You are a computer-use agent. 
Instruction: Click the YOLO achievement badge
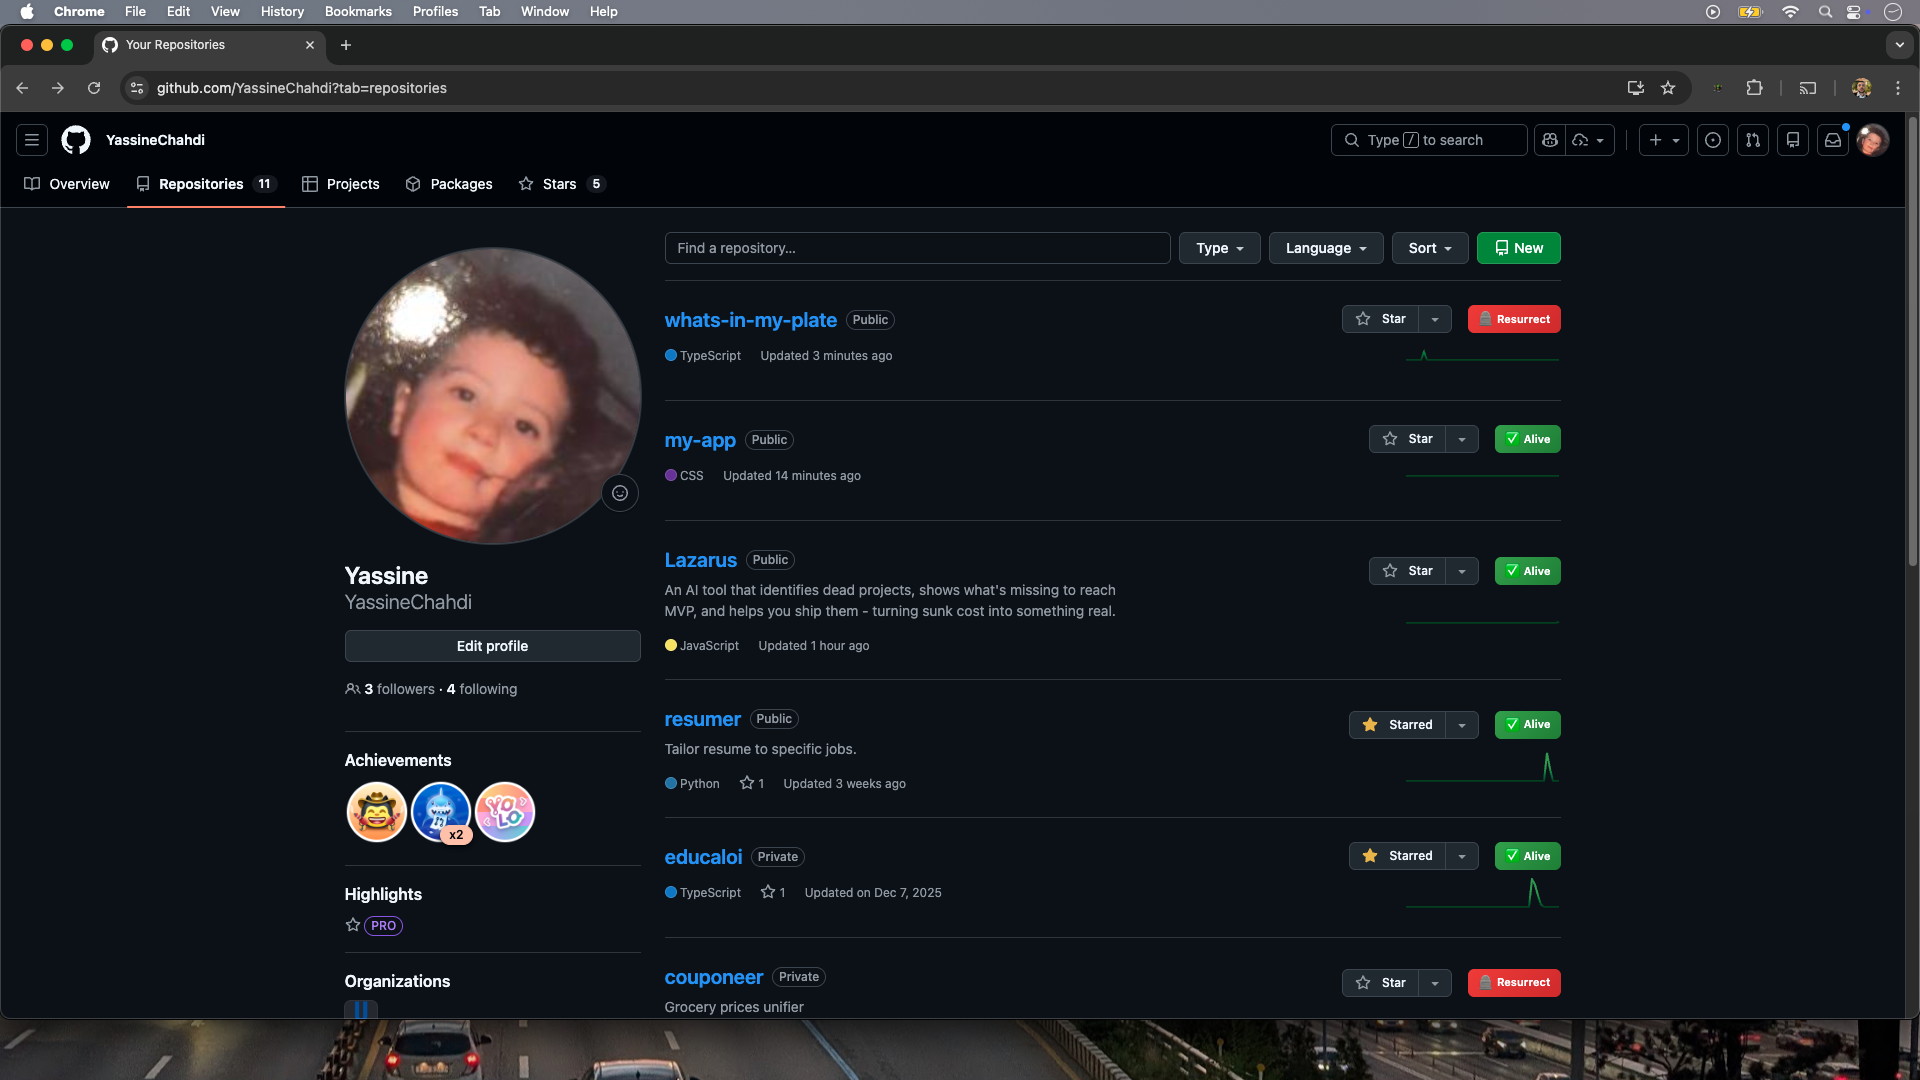pyautogui.click(x=505, y=812)
